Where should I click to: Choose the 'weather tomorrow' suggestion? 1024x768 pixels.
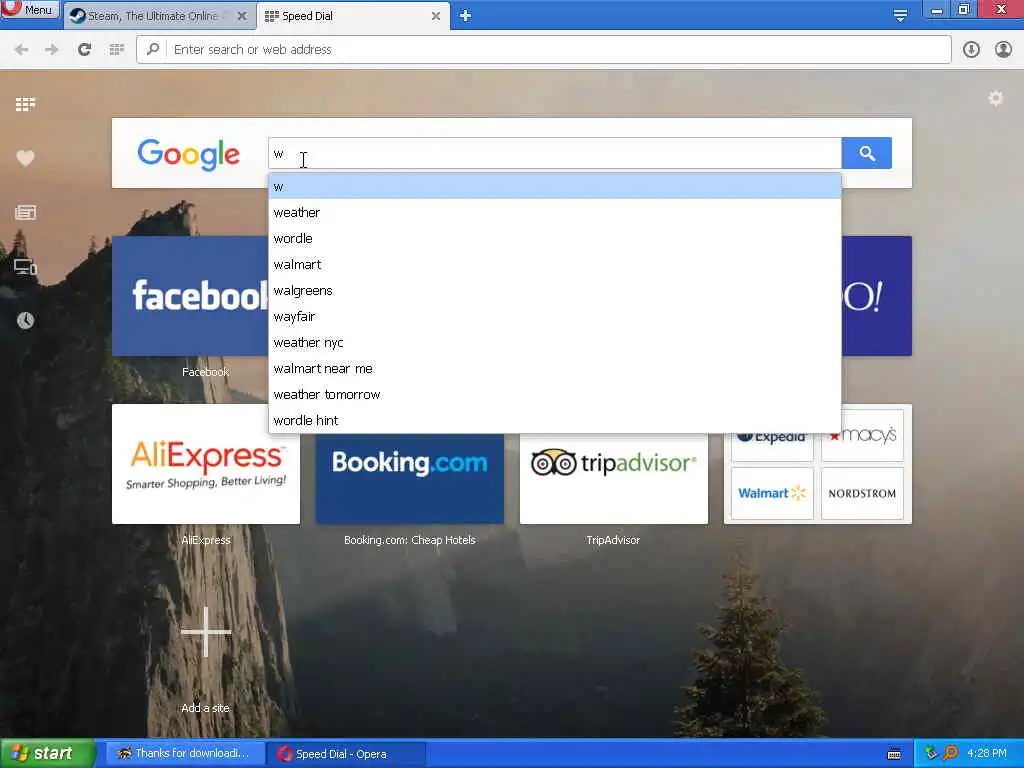pos(554,395)
